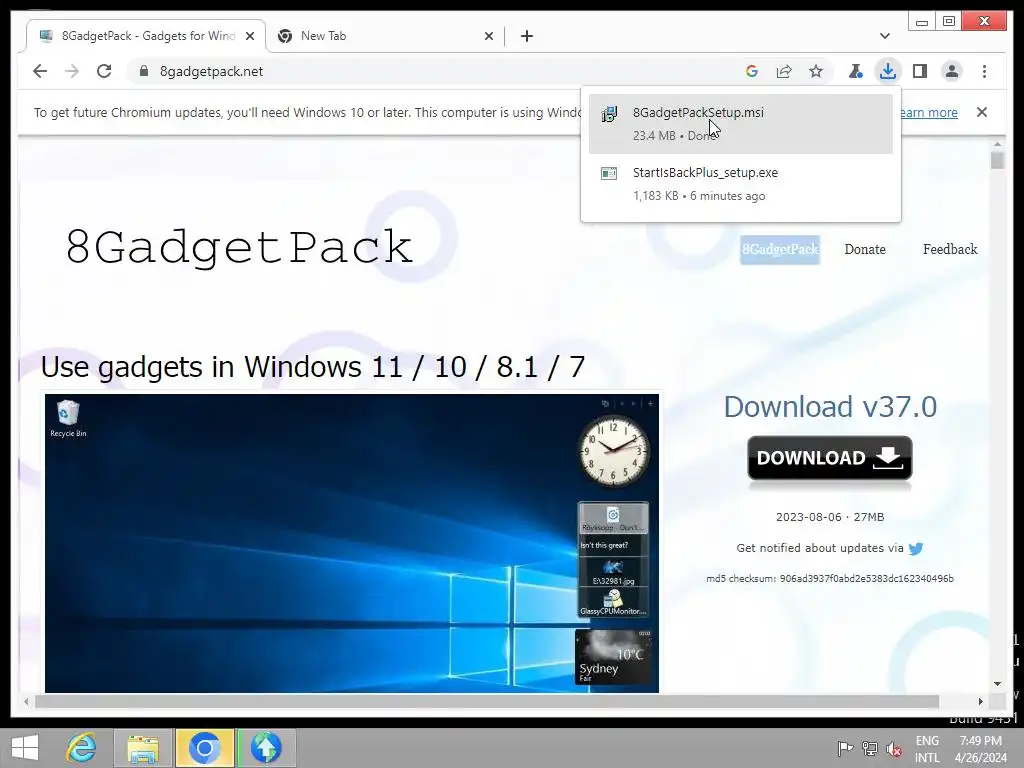Viewport: 1024px width, 768px height.
Task: Close the New Tab tab
Action: pos(488,36)
